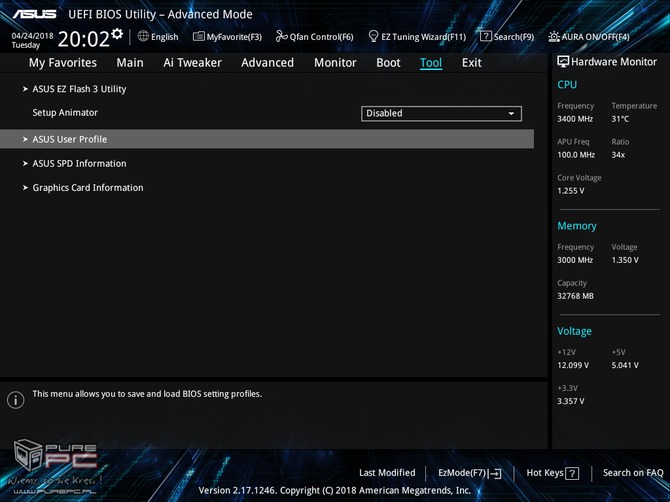Click the 04/24/2018 date
Image resolution: width=670 pixels, height=502 pixels.
[32, 36]
